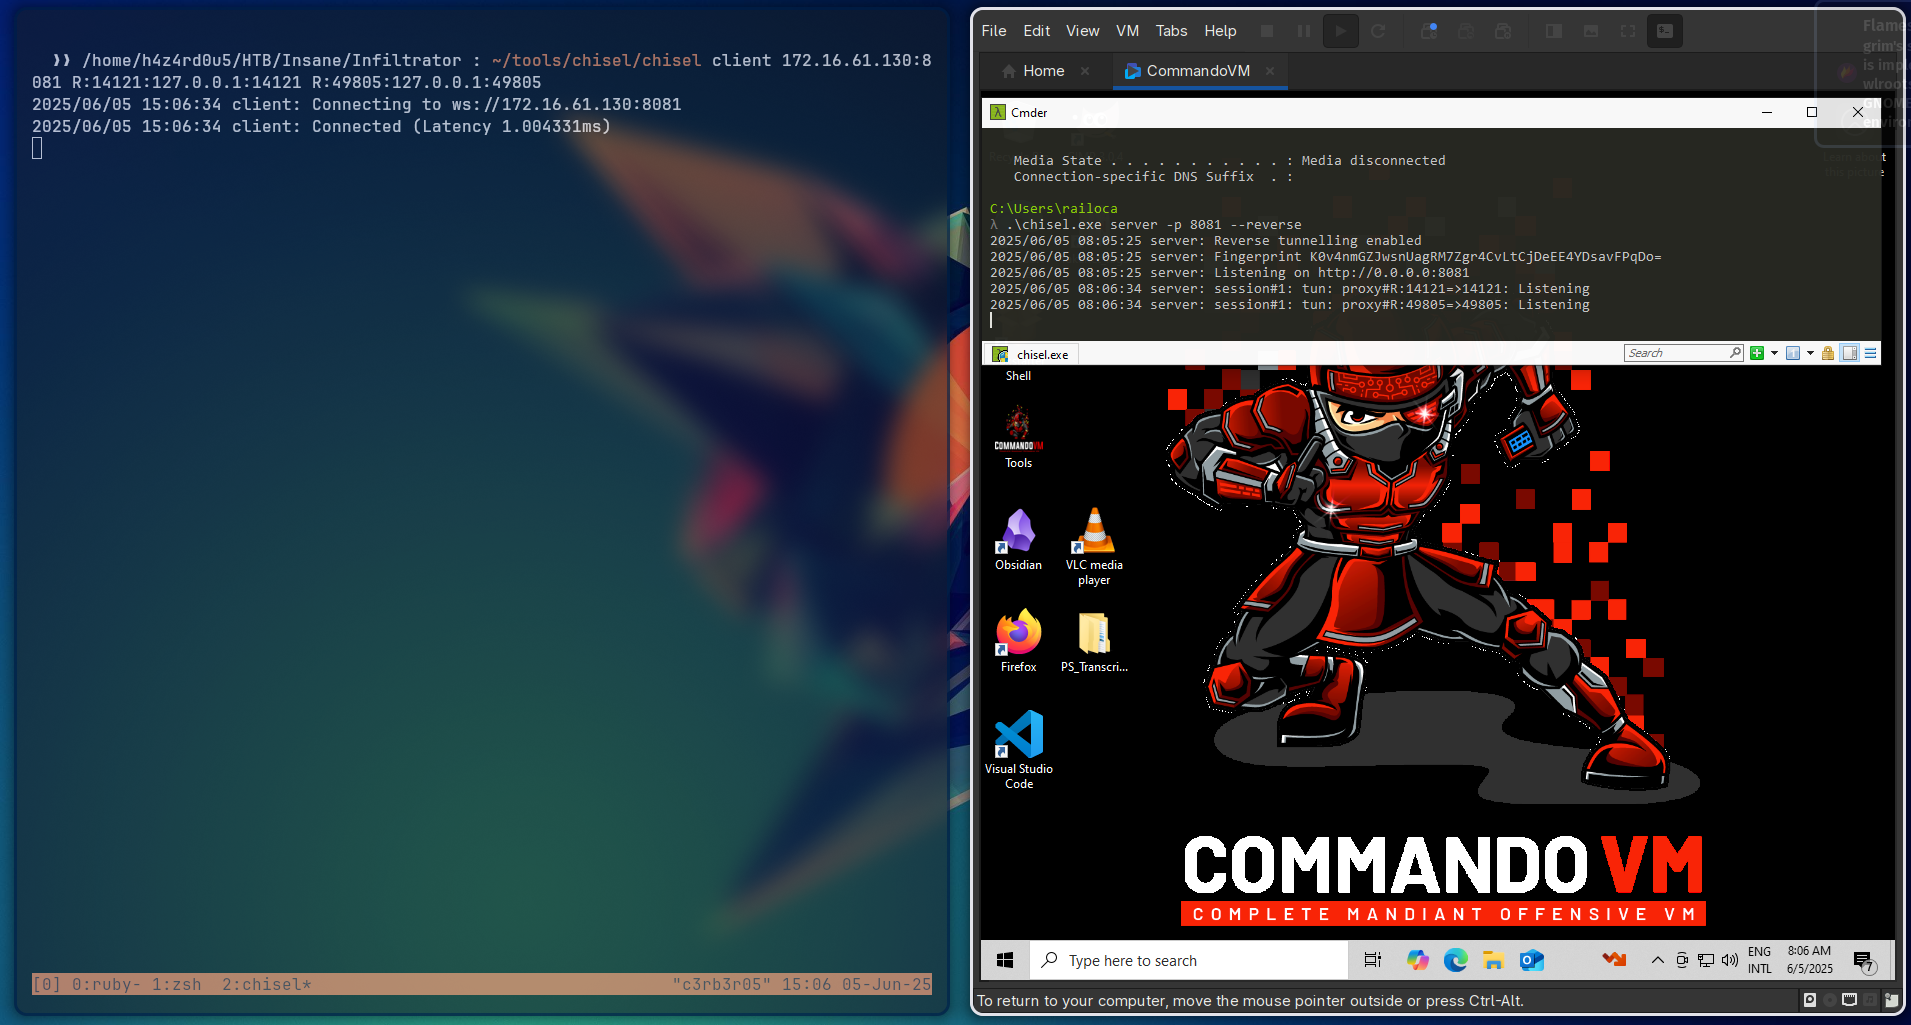The image size is (1911, 1025).
Task: Open the Cmder hamburger settings menu
Action: pos(1870,353)
